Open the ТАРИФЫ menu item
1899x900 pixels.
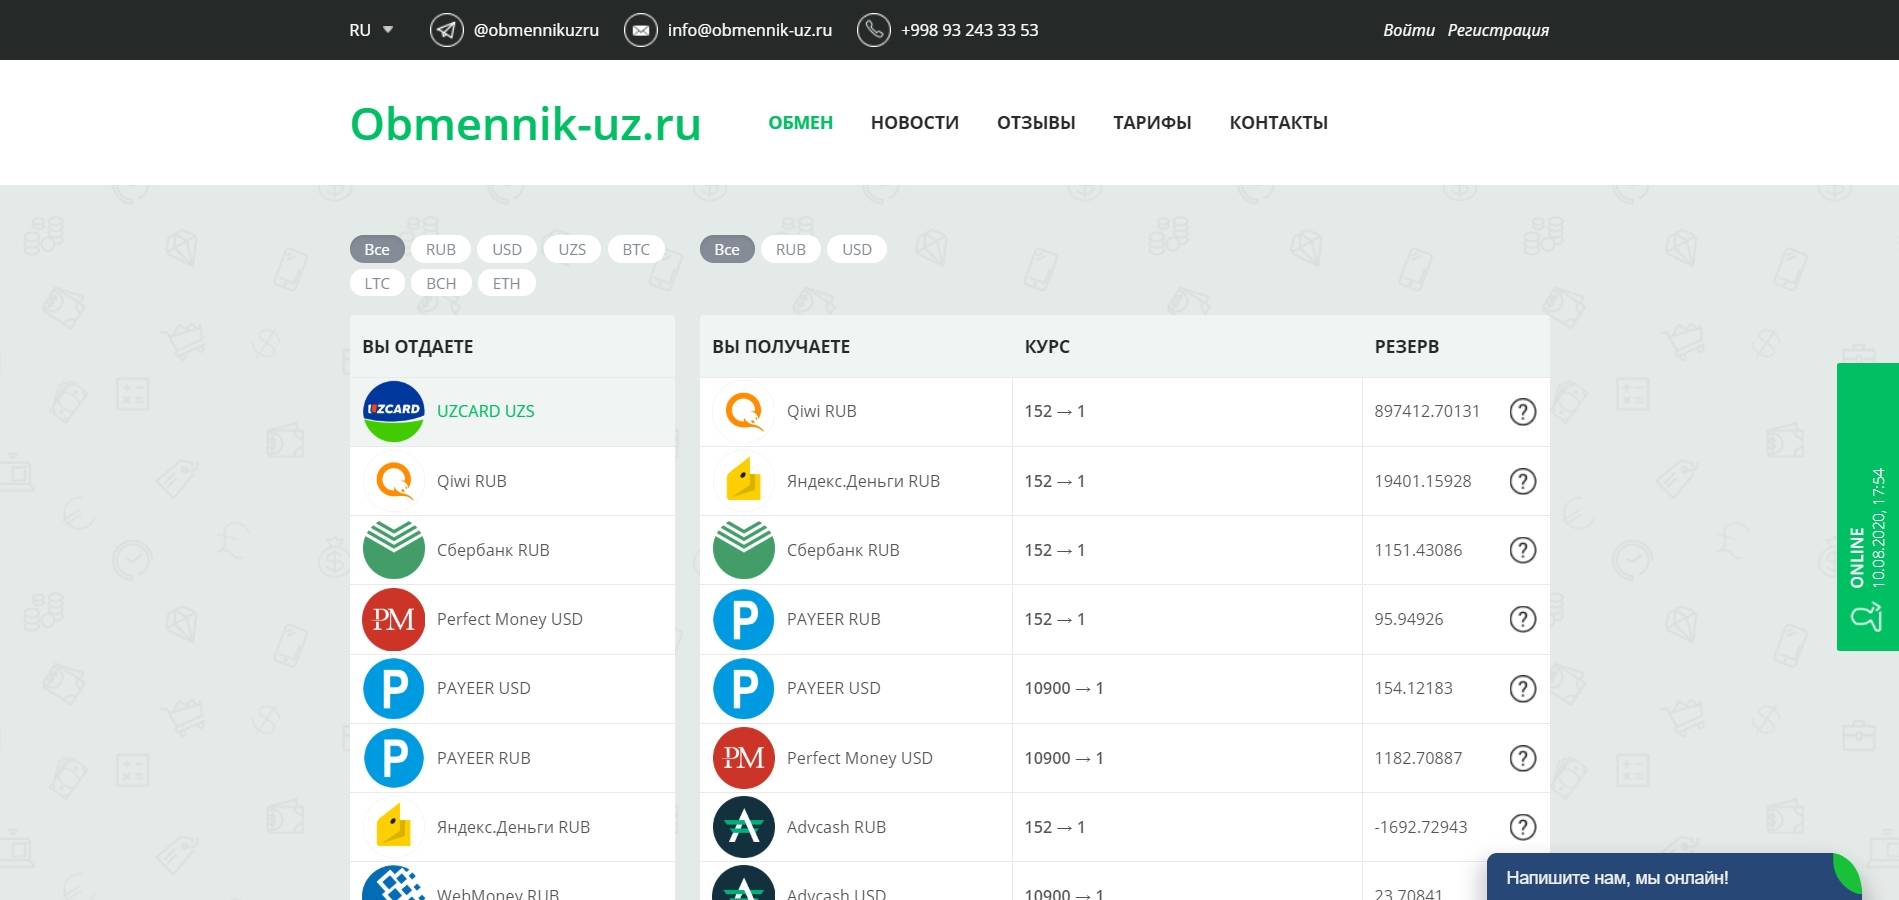(1152, 122)
